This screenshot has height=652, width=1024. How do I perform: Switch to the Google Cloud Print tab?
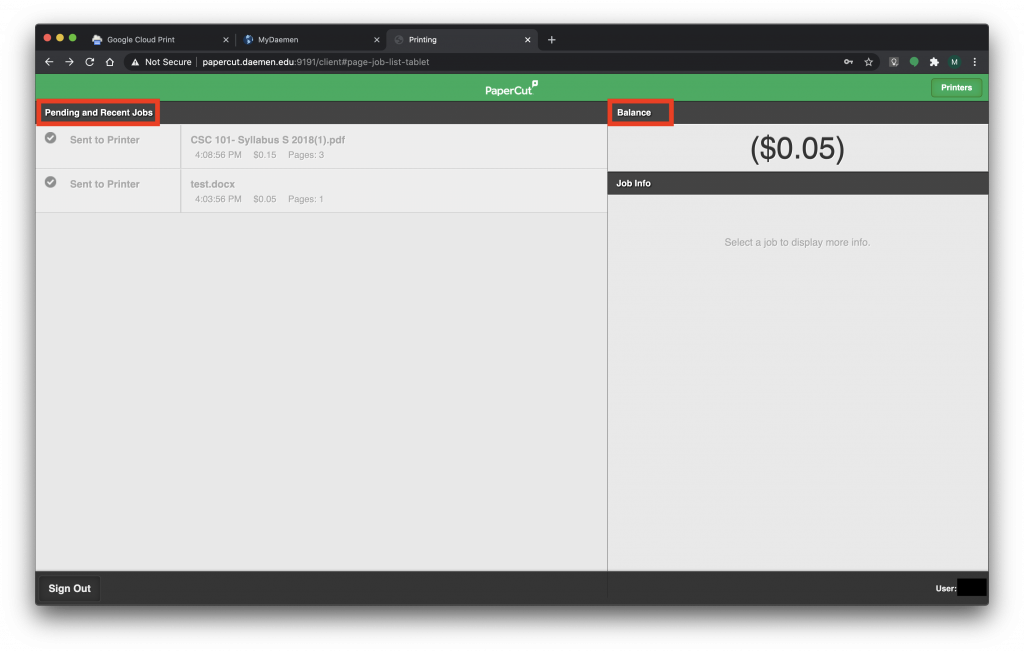[x=157, y=40]
